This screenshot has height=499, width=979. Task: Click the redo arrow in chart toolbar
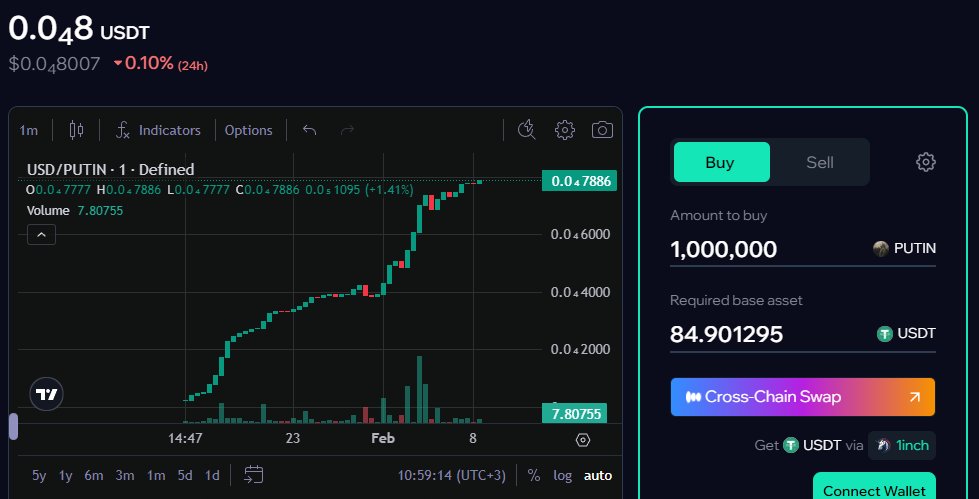pyautogui.click(x=347, y=131)
